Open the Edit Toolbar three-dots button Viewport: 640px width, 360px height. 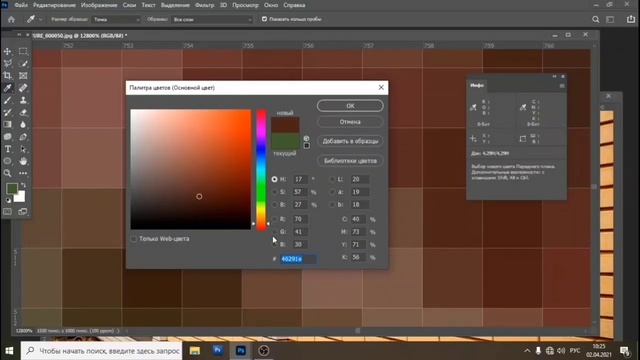coord(23,173)
